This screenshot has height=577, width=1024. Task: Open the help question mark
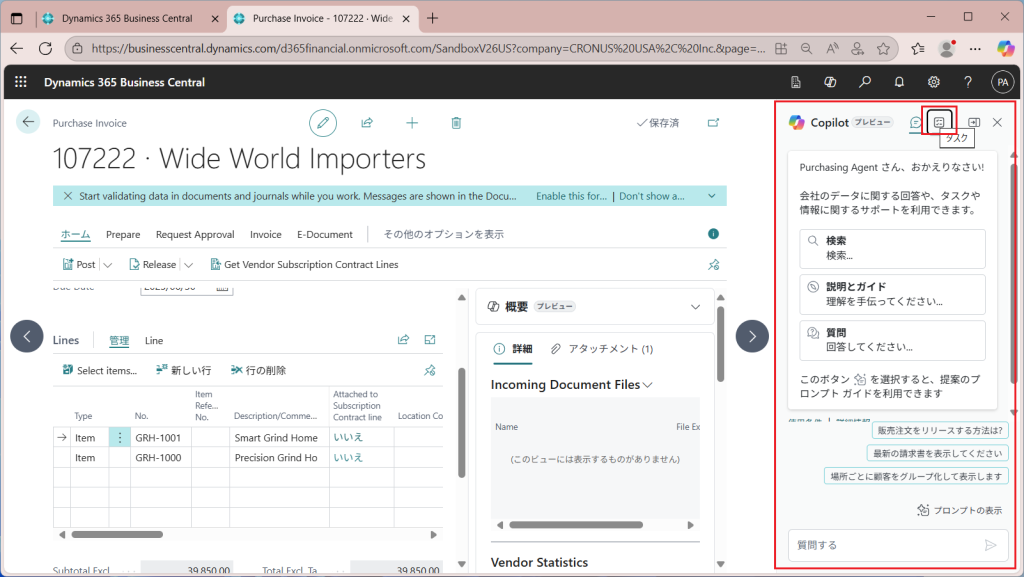(x=968, y=82)
